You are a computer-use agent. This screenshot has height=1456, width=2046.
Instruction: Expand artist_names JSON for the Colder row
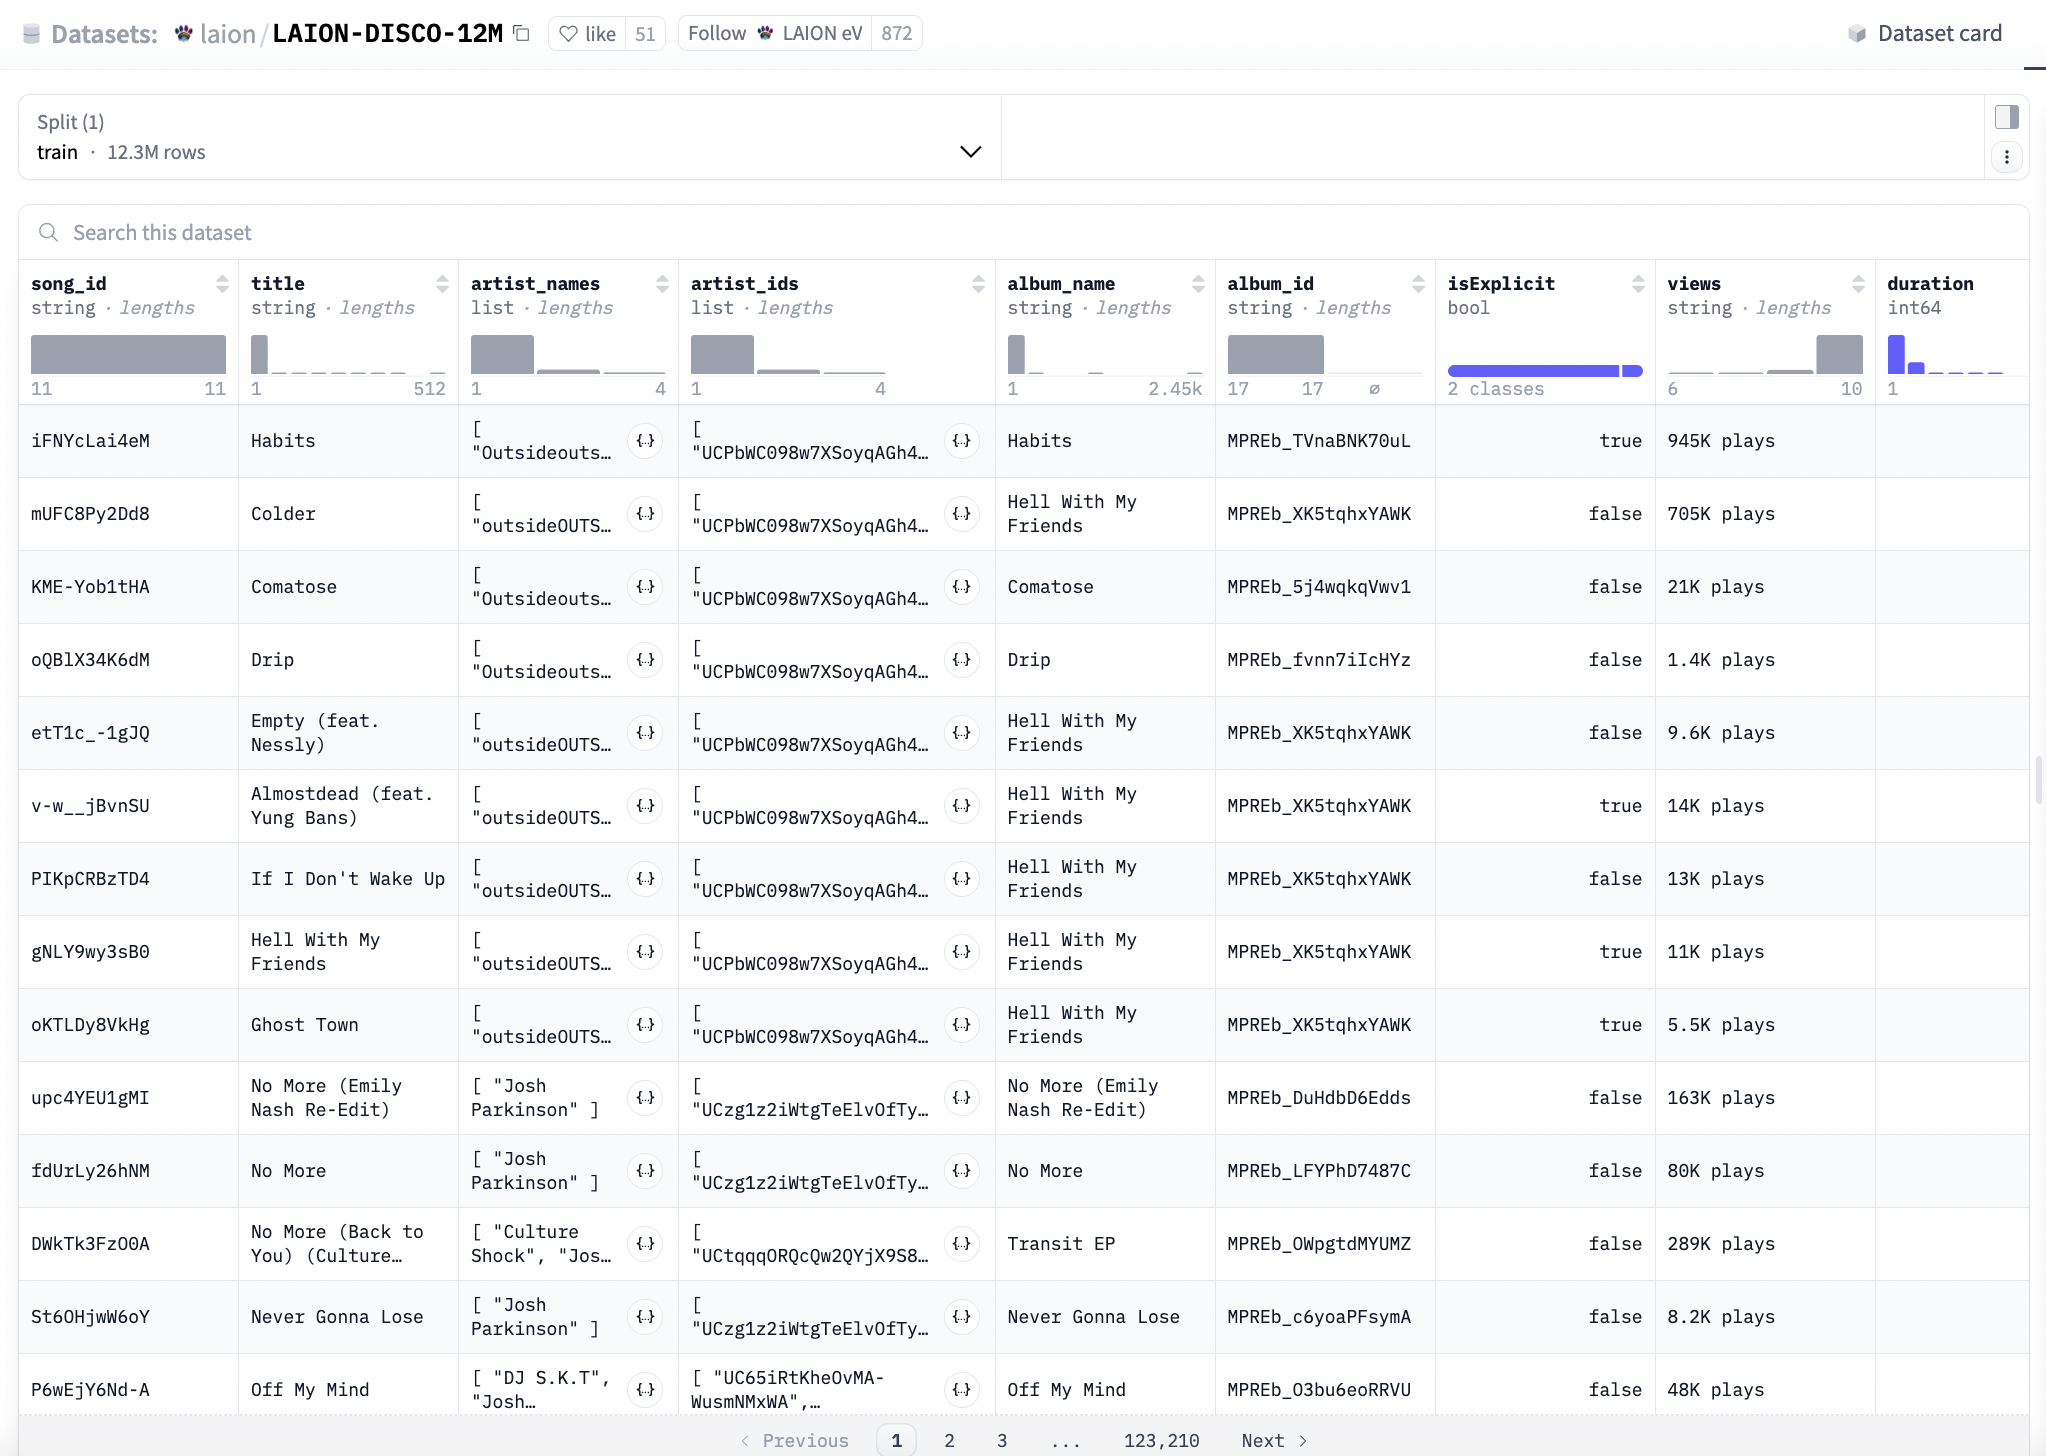point(646,514)
